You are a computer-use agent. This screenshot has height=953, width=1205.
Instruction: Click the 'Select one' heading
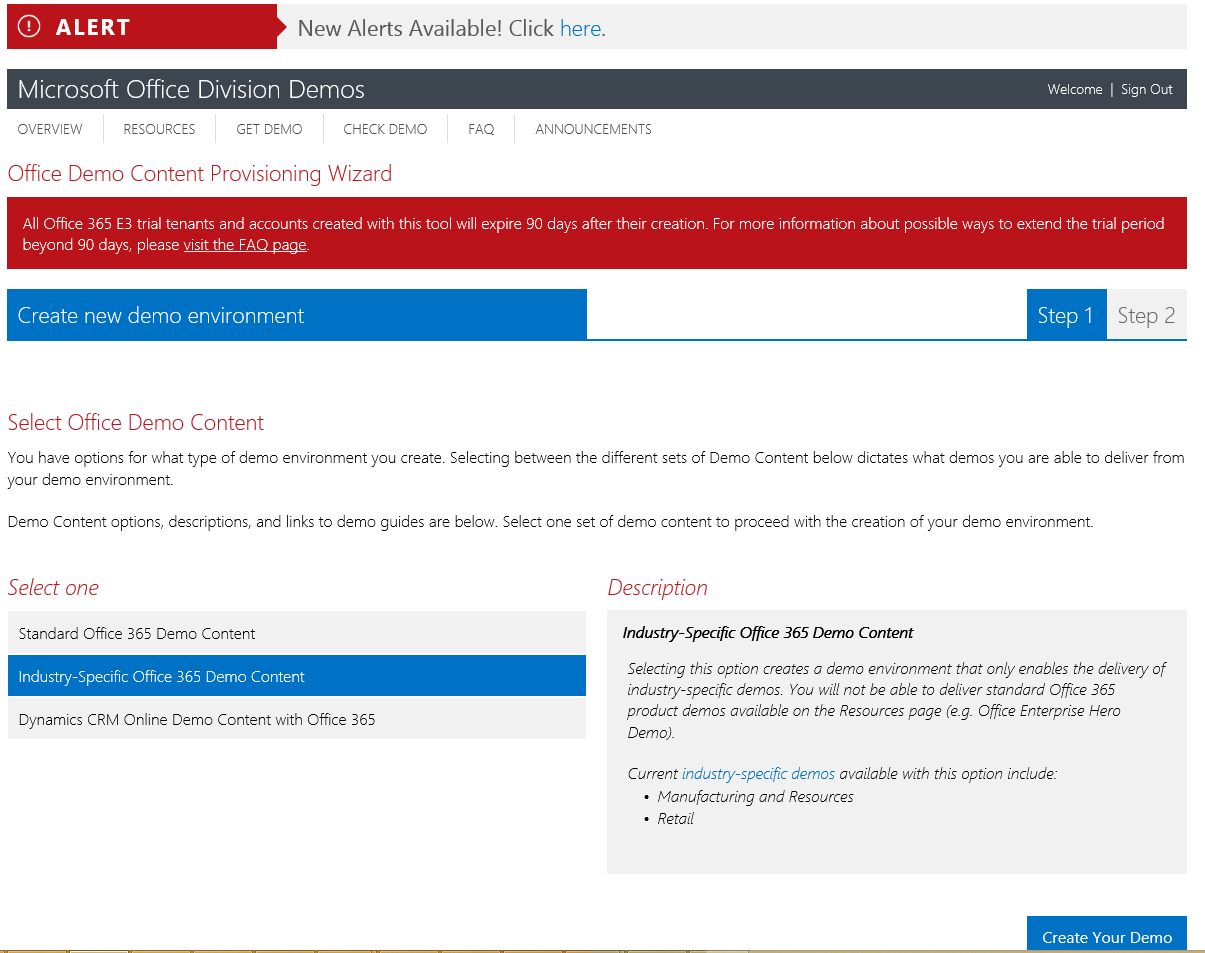(x=53, y=587)
